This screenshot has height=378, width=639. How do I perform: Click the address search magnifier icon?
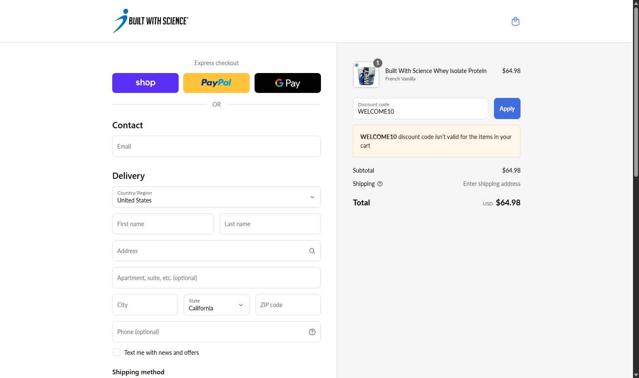click(x=312, y=251)
